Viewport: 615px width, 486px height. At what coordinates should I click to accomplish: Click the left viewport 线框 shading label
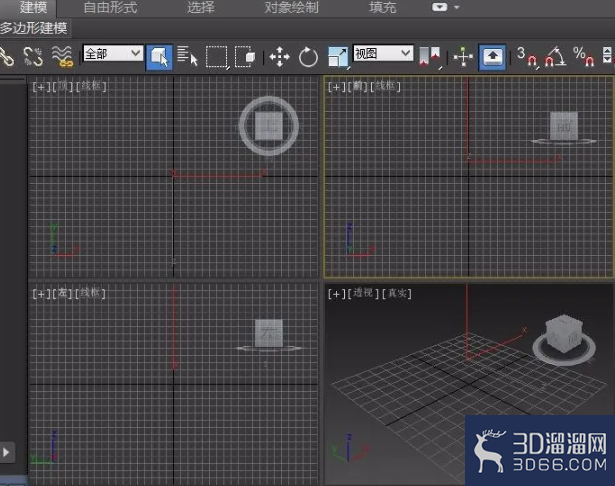pyautogui.click(x=90, y=293)
